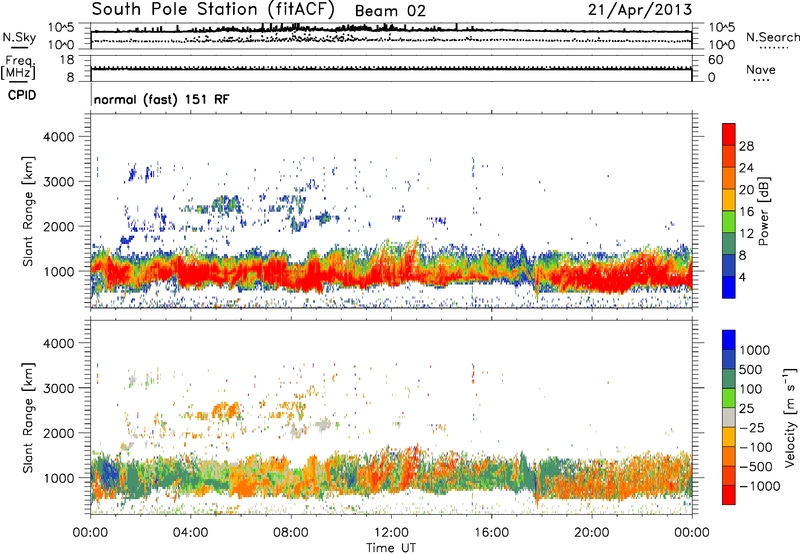Click the '8' frequency axis tick label
The image size is (800, 554).
(70, 77)
